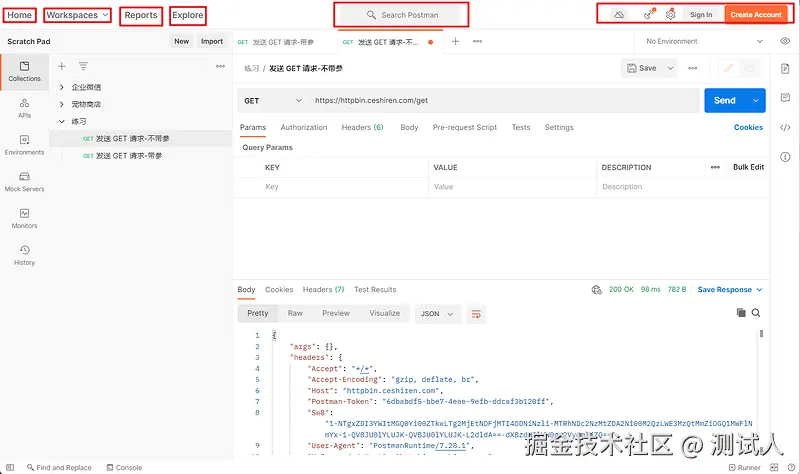Open the History sidebar panel
The width and height of the screenshot is (800, 474).
pyautogui.click(x=24, y=256)
